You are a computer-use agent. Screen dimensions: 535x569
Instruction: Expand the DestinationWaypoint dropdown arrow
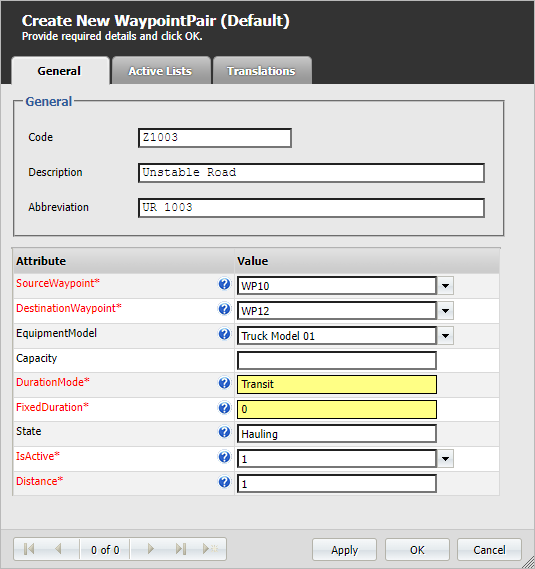445,311
